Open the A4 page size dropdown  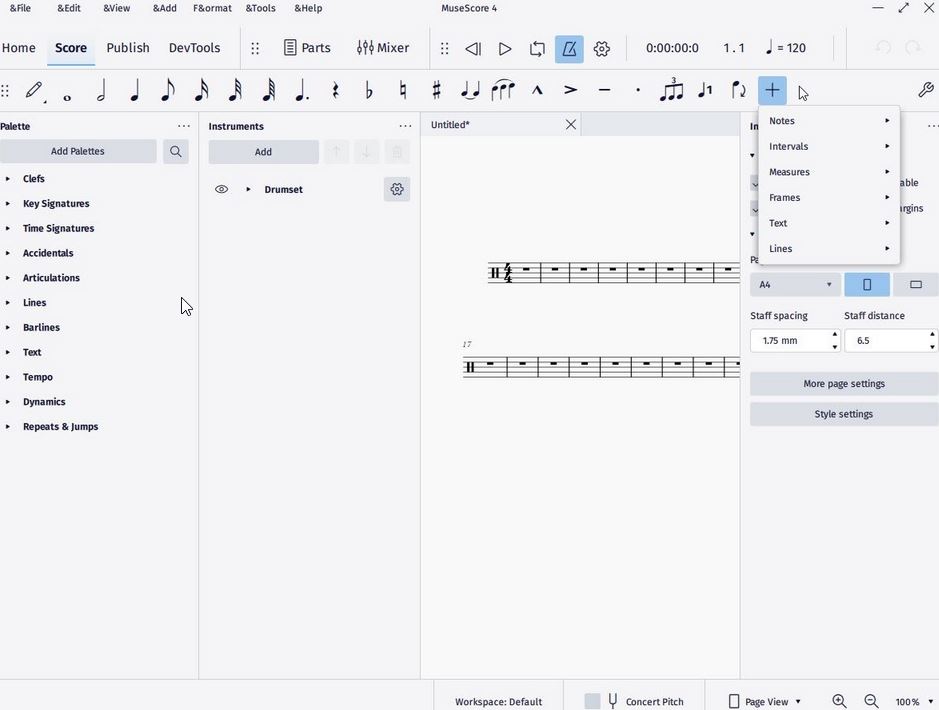[x=794, y=284]
